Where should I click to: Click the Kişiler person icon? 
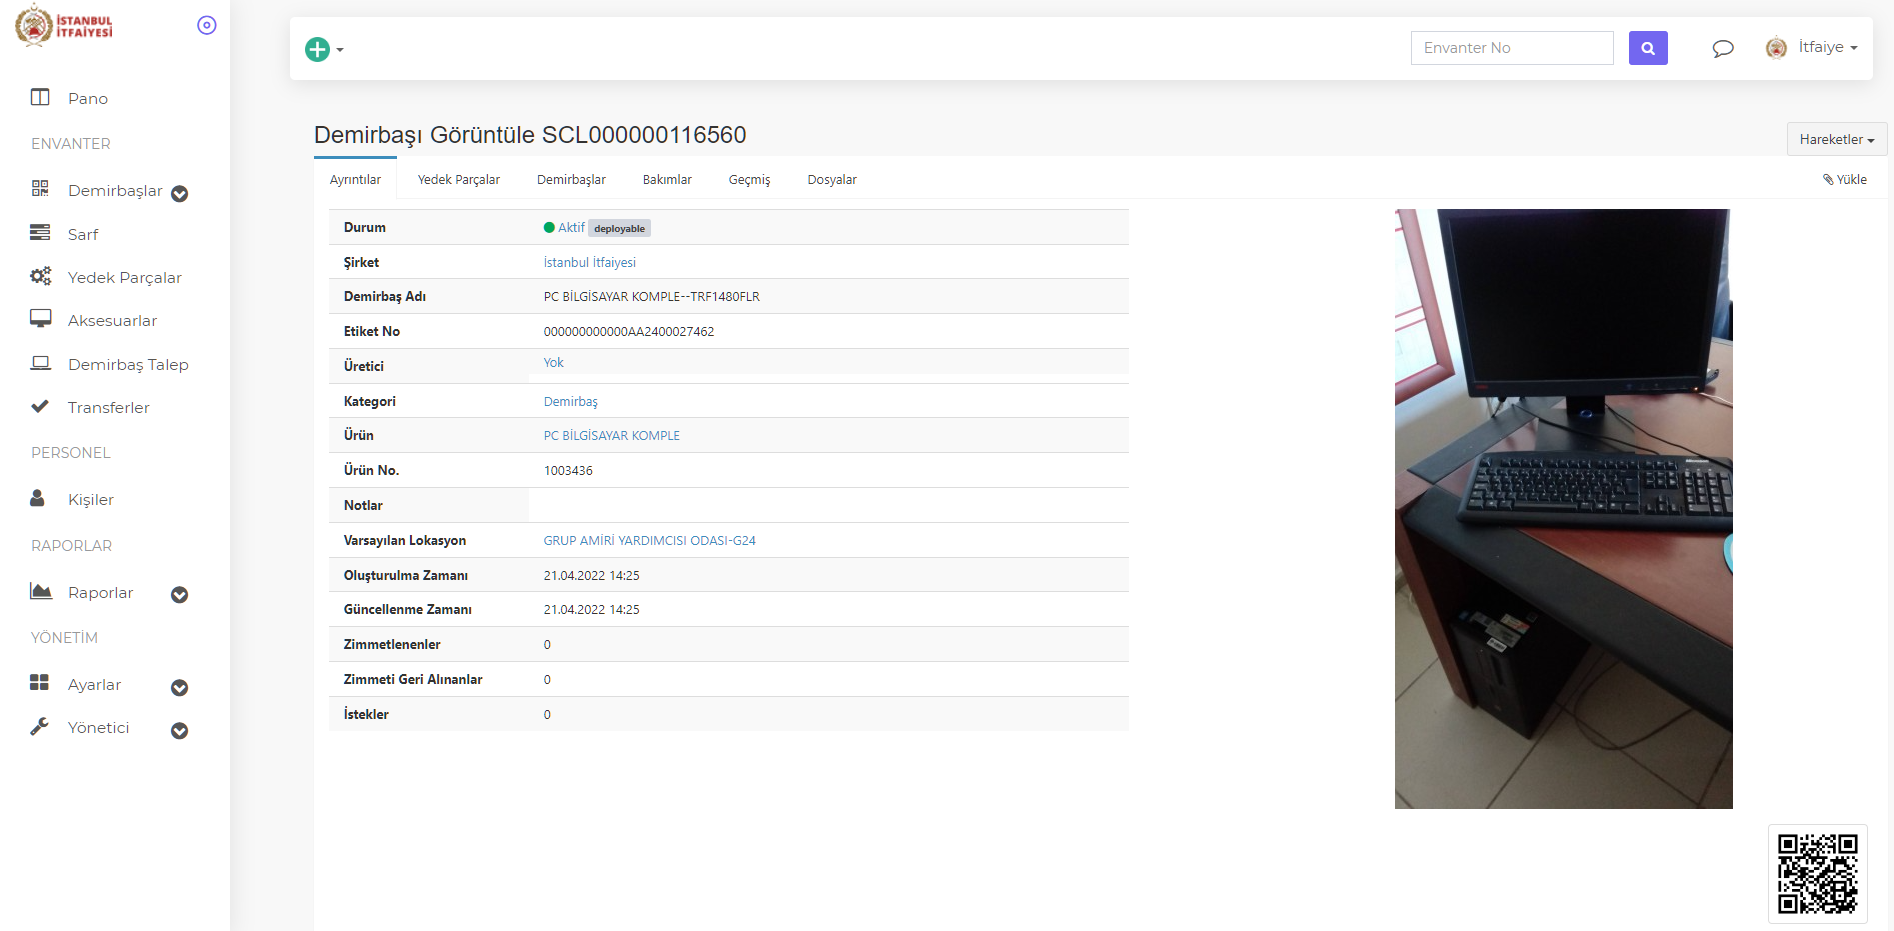coord(38,497)
